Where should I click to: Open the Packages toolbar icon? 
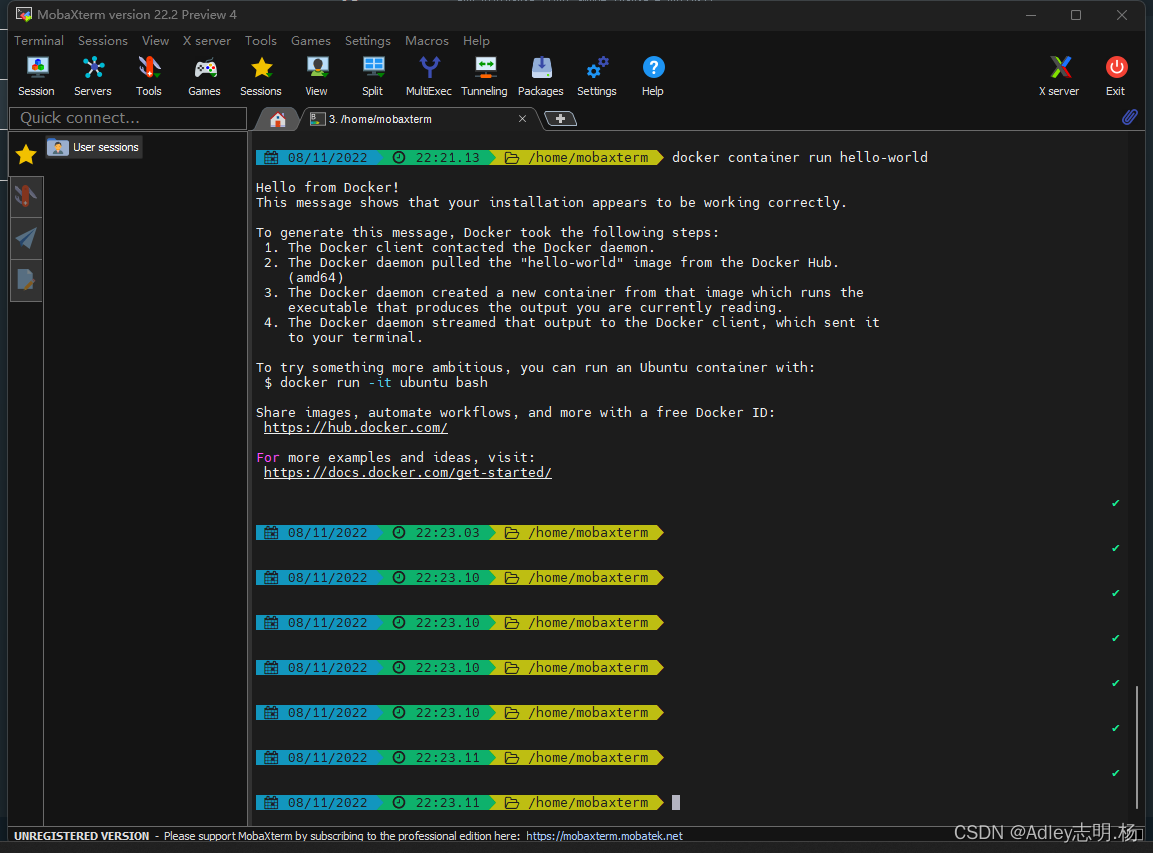click(540, 76)
